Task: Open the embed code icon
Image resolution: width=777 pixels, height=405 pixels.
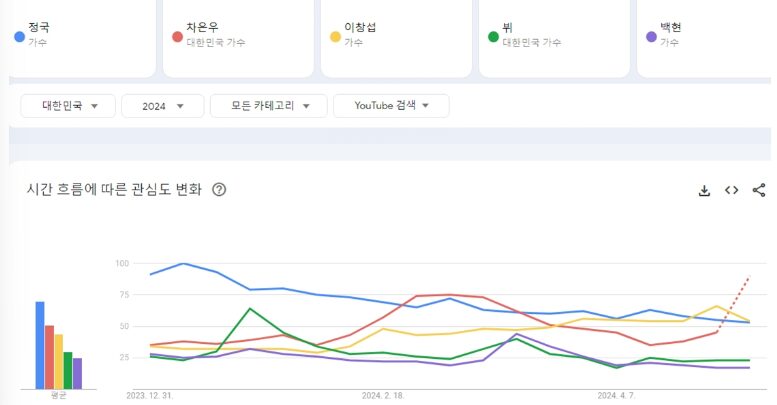Action: pyautogui.click(x=731, y=190)
